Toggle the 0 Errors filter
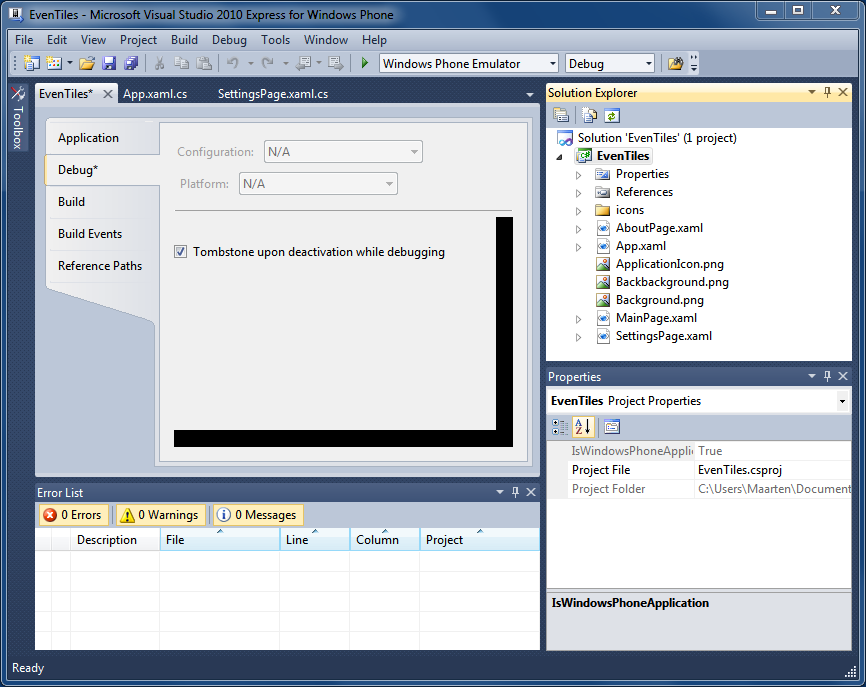The image size is (866, 687). (x=73, y=515)
